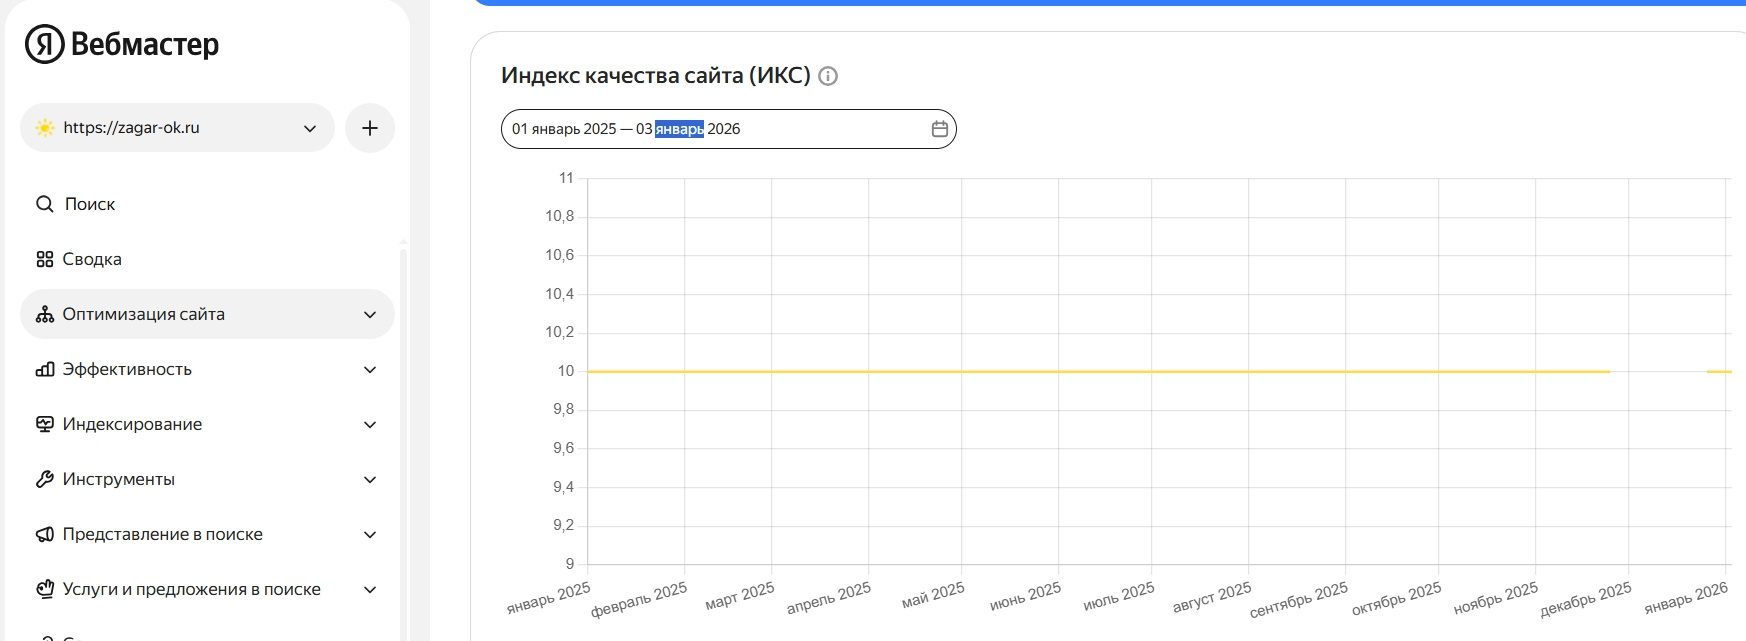1746x641 pixels.
Task: Click the Представление в поиске megaphone icon
Action: (x=45, y=534)
